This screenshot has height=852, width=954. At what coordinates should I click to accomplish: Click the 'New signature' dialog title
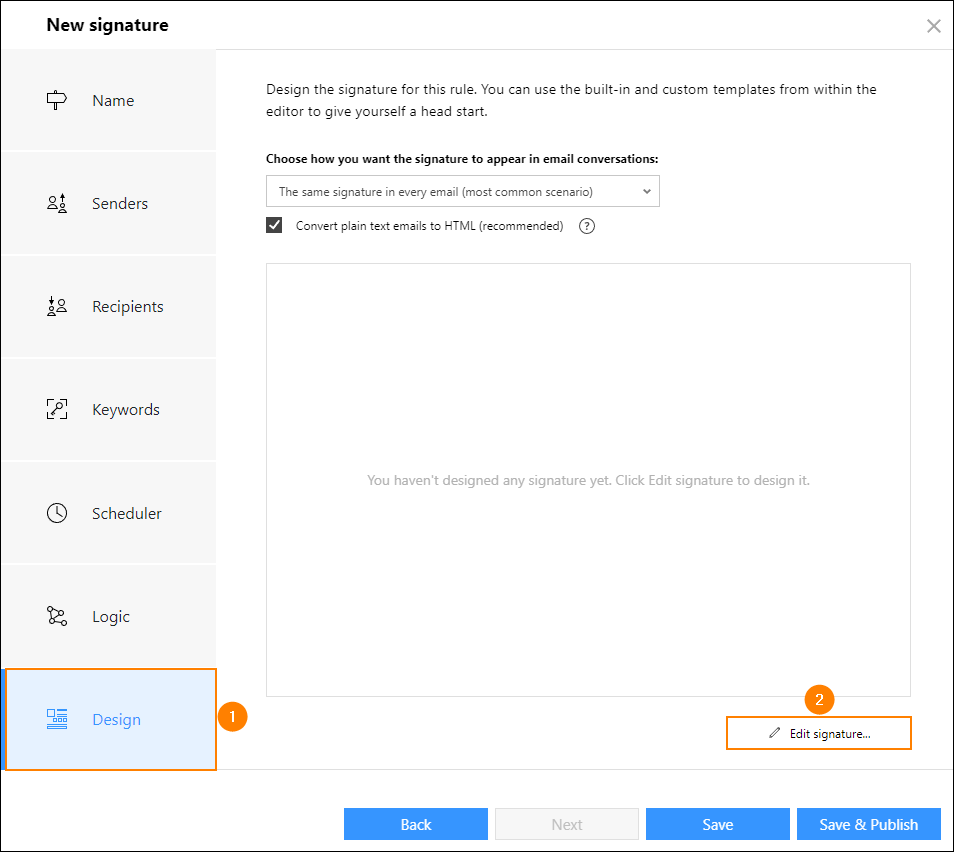tap(107, 25)
